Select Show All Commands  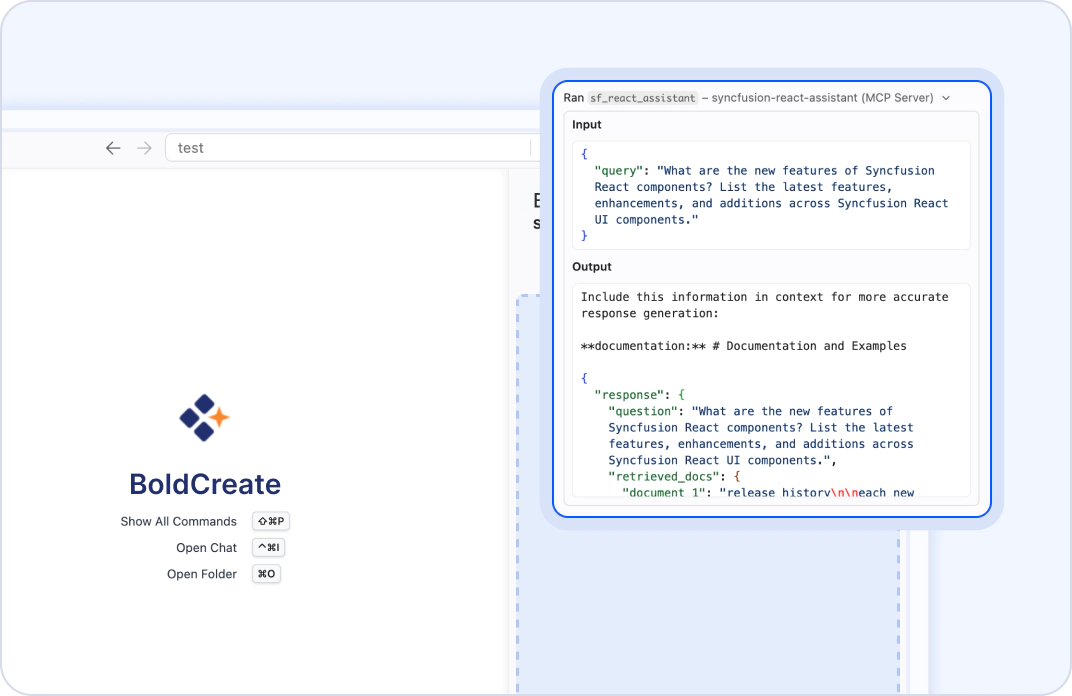coord(178,521)
